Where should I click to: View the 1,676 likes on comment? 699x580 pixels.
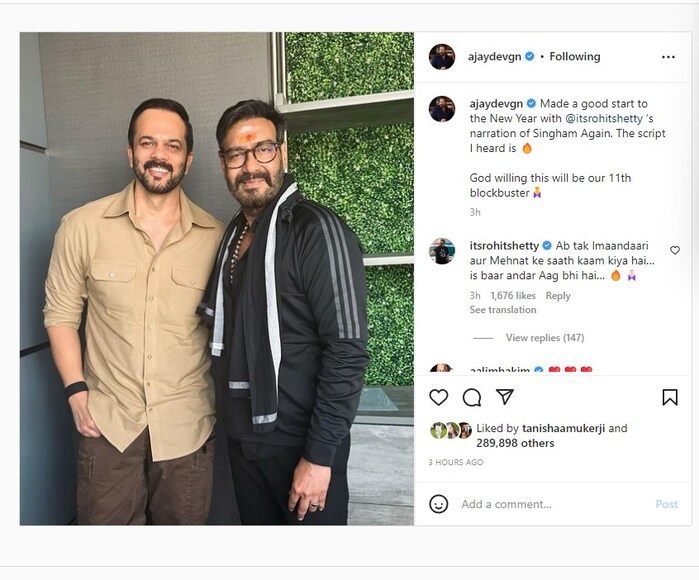point(513,296)
